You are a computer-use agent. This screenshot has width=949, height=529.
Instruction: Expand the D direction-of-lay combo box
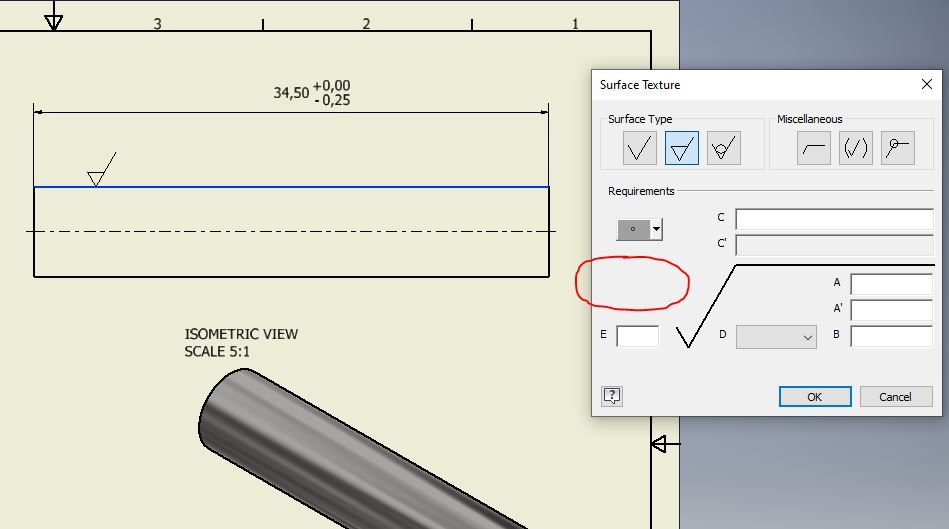click(776, 337)
